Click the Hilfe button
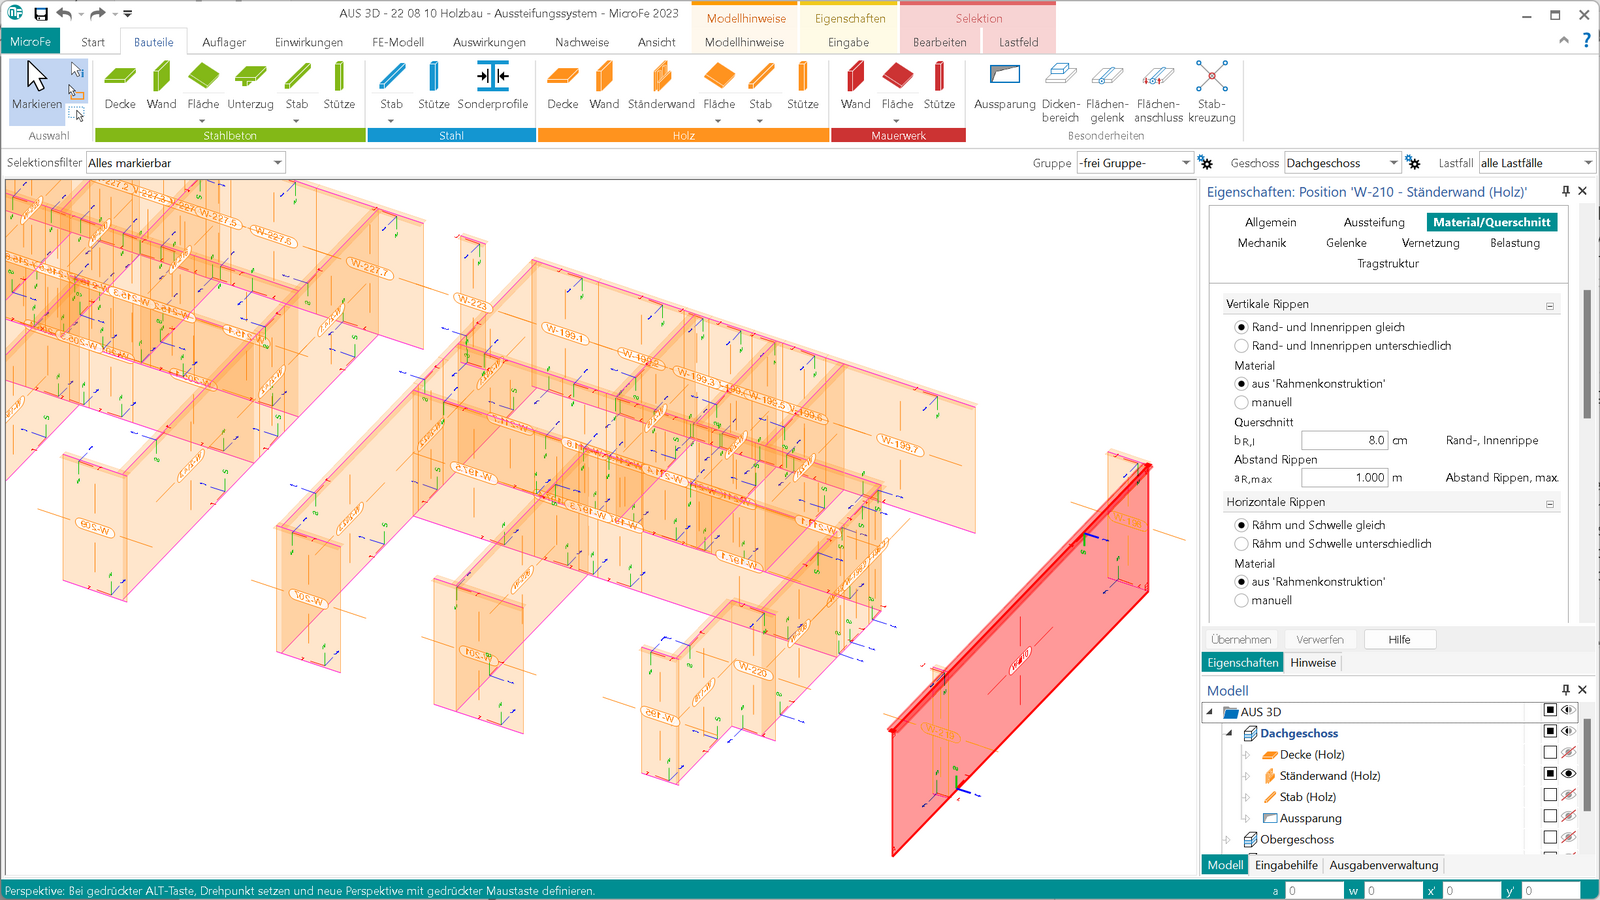Image resolution: width=1600 pixels, height=900 pixels. tap(1399, 639)
